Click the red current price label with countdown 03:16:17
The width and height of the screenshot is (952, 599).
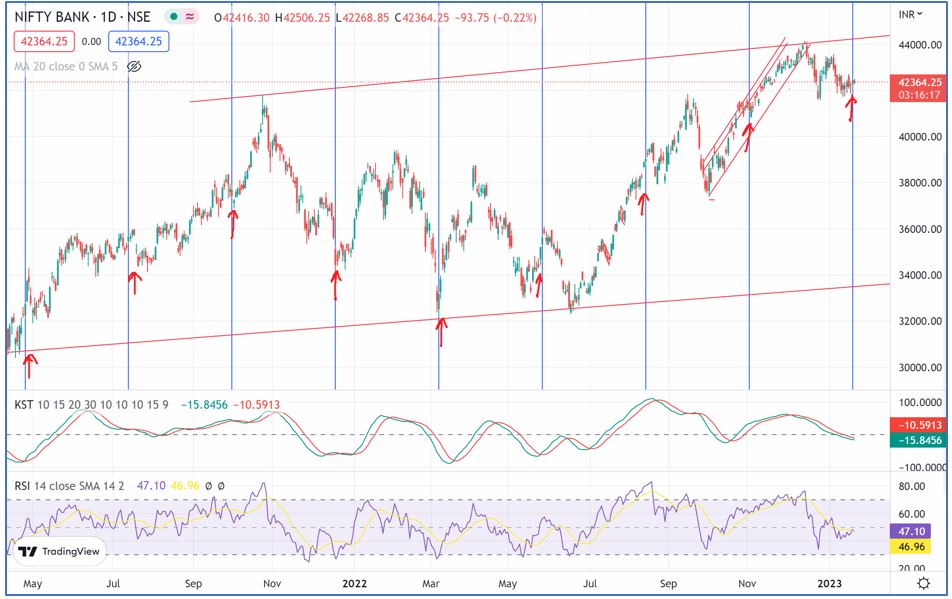pos(919,89)
